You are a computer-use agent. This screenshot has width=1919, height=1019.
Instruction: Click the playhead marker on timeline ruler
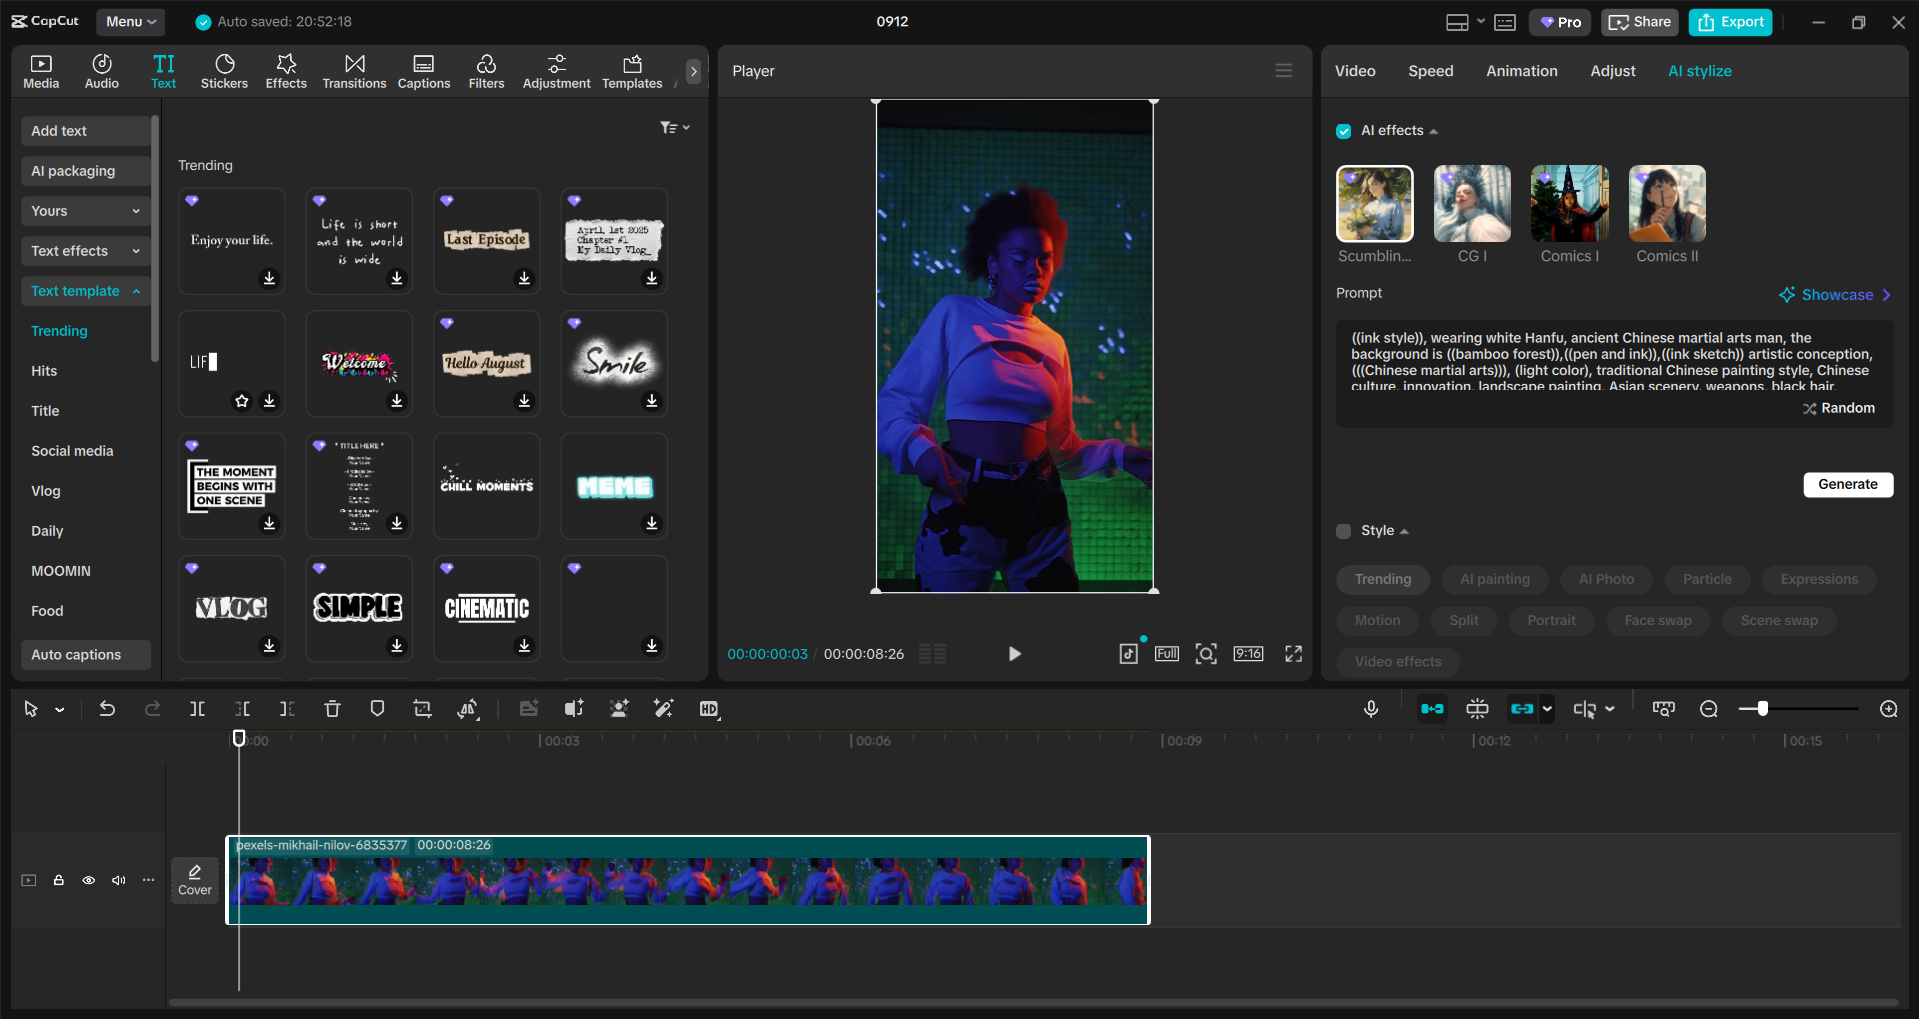[x=239, y=738]
